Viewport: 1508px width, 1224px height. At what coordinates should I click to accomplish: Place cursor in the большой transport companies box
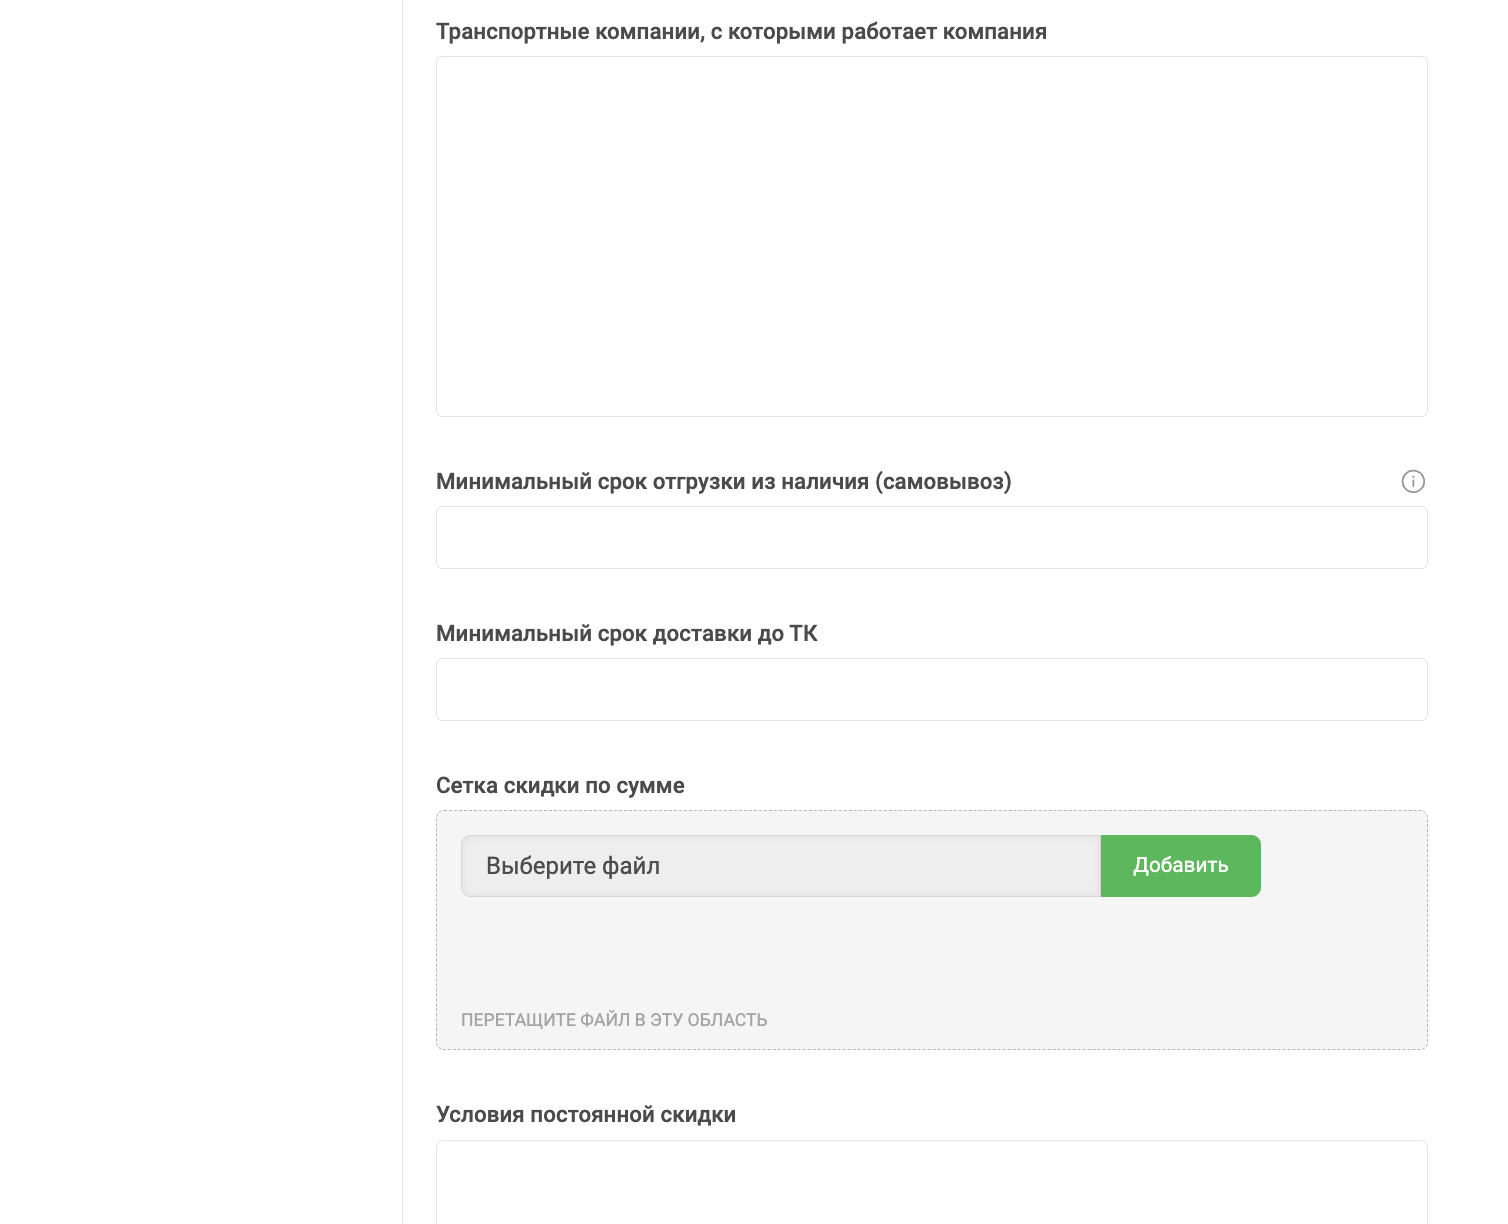click(x=931, y=236)
